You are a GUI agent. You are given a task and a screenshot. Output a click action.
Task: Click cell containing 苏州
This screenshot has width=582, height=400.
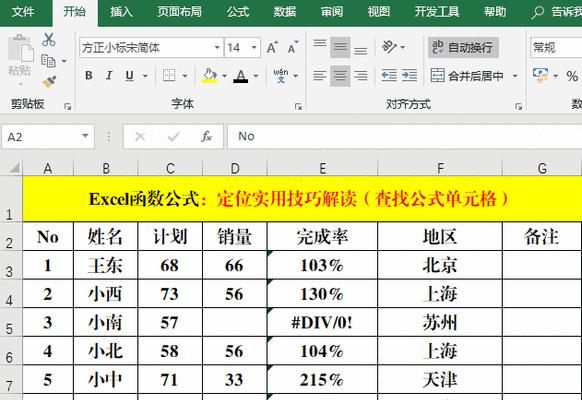pyautogui.click(x=440, y=322)
